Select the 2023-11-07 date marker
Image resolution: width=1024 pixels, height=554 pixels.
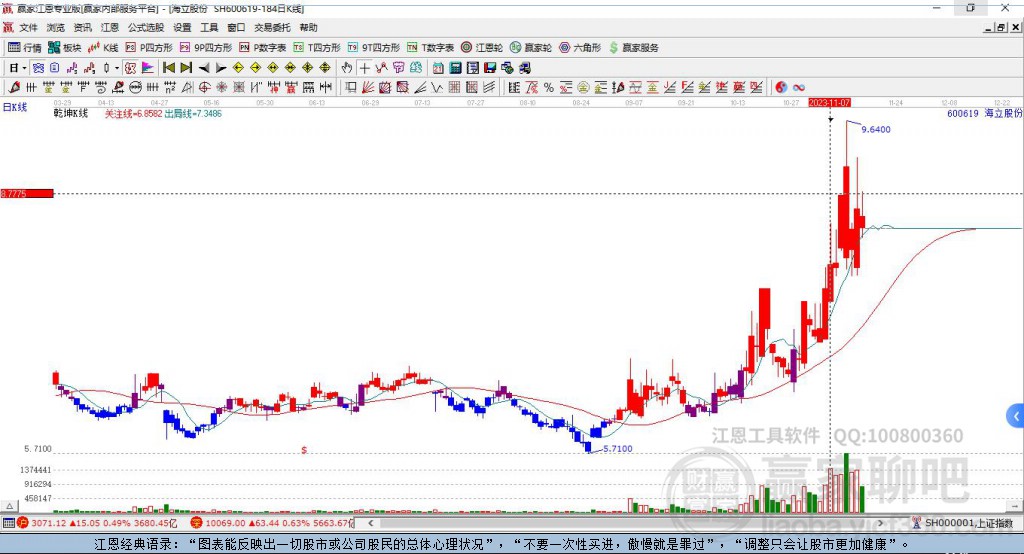829,103
